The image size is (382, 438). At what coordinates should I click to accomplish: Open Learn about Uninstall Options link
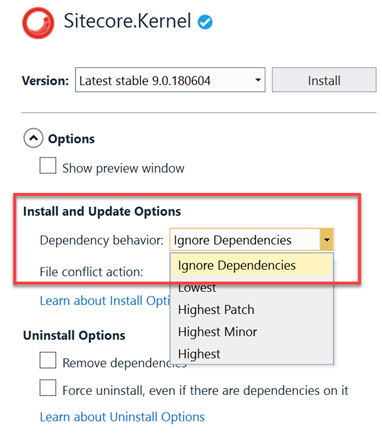point(122,417)
